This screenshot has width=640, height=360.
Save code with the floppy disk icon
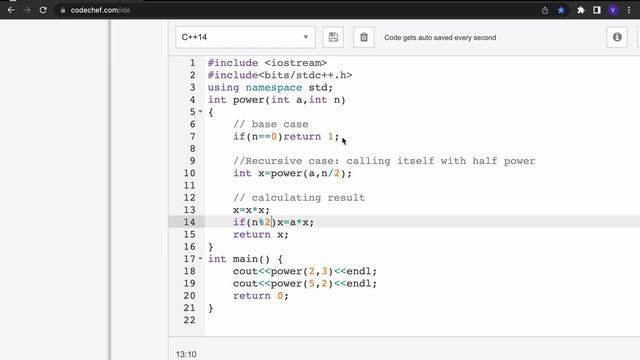tap(333, 37)
